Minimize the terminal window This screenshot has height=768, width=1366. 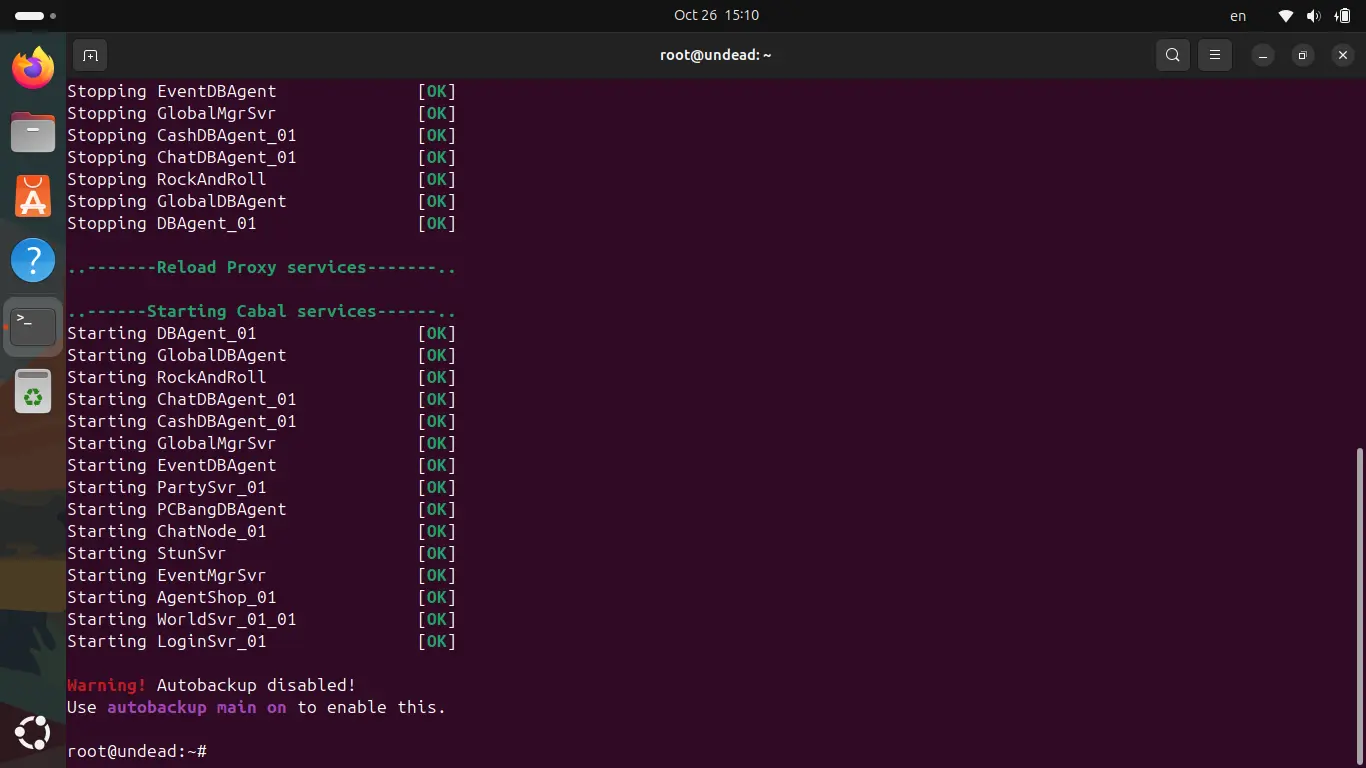coord(1263,55)
